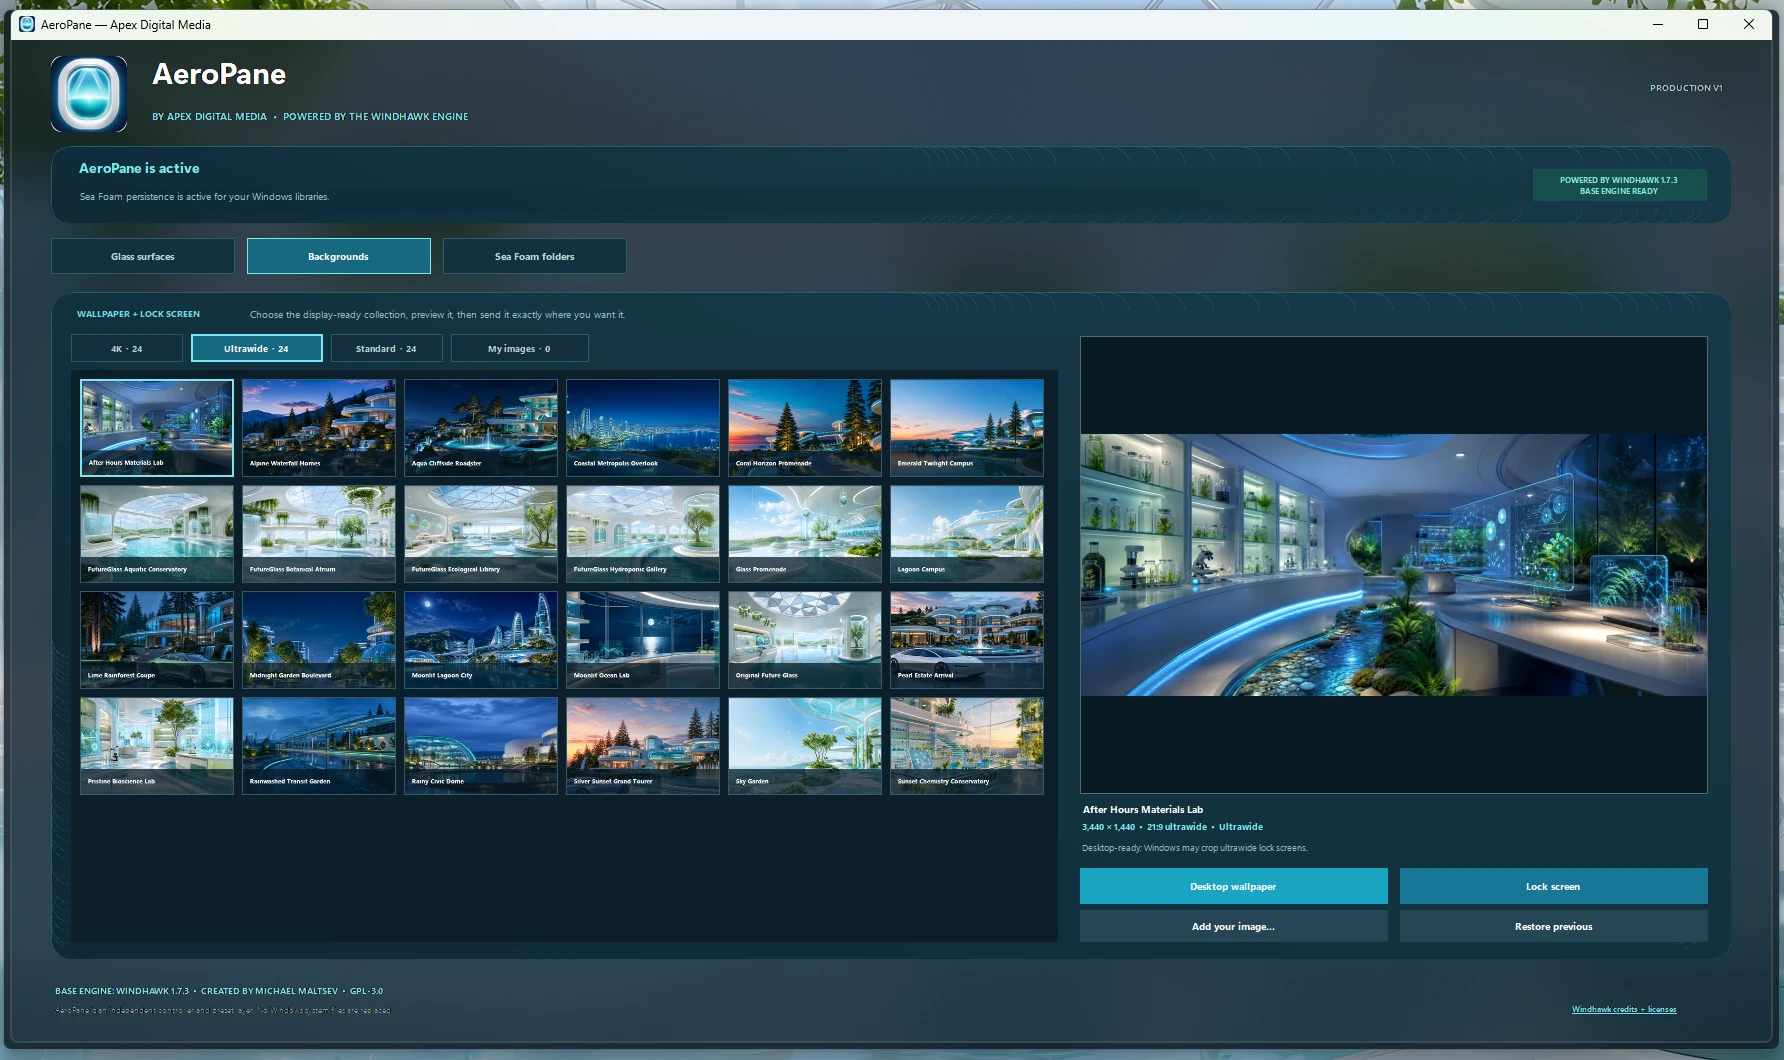Open the Sea Foam folders tab
The image size is (1784, 1060).
[x=535, y=256]
